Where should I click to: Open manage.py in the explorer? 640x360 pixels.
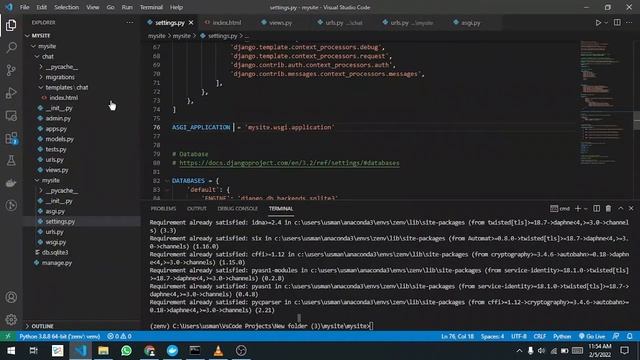point(56,263)
